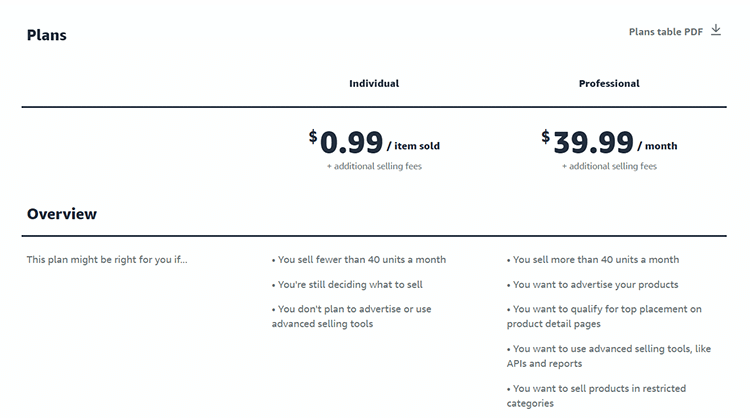Select the Individual plan column header

pos(374,84)
